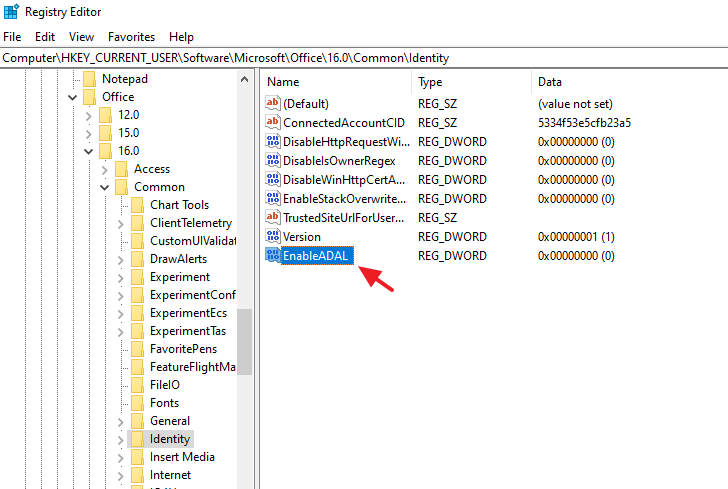
Task: Click the 15.0 folder icon
Action: click(105, 133)
